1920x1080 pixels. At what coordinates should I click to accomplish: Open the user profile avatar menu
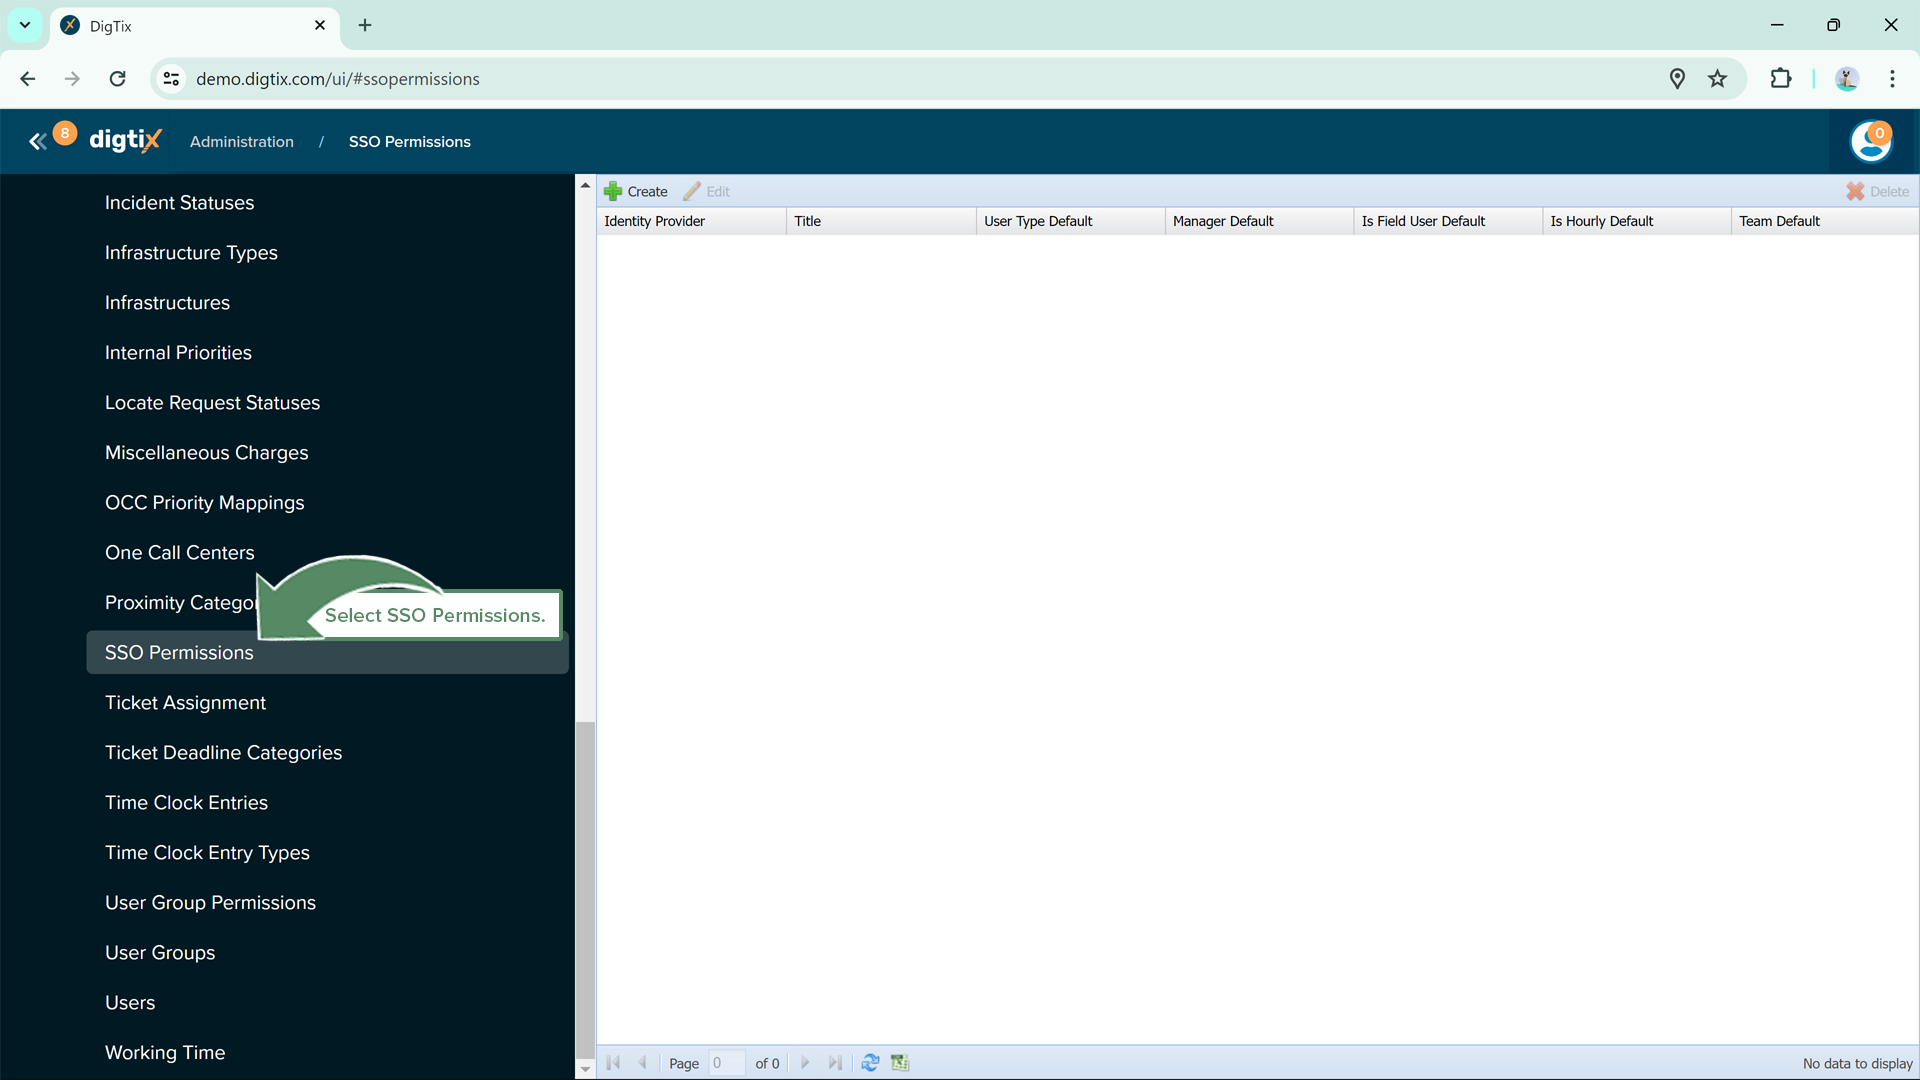1871,142
